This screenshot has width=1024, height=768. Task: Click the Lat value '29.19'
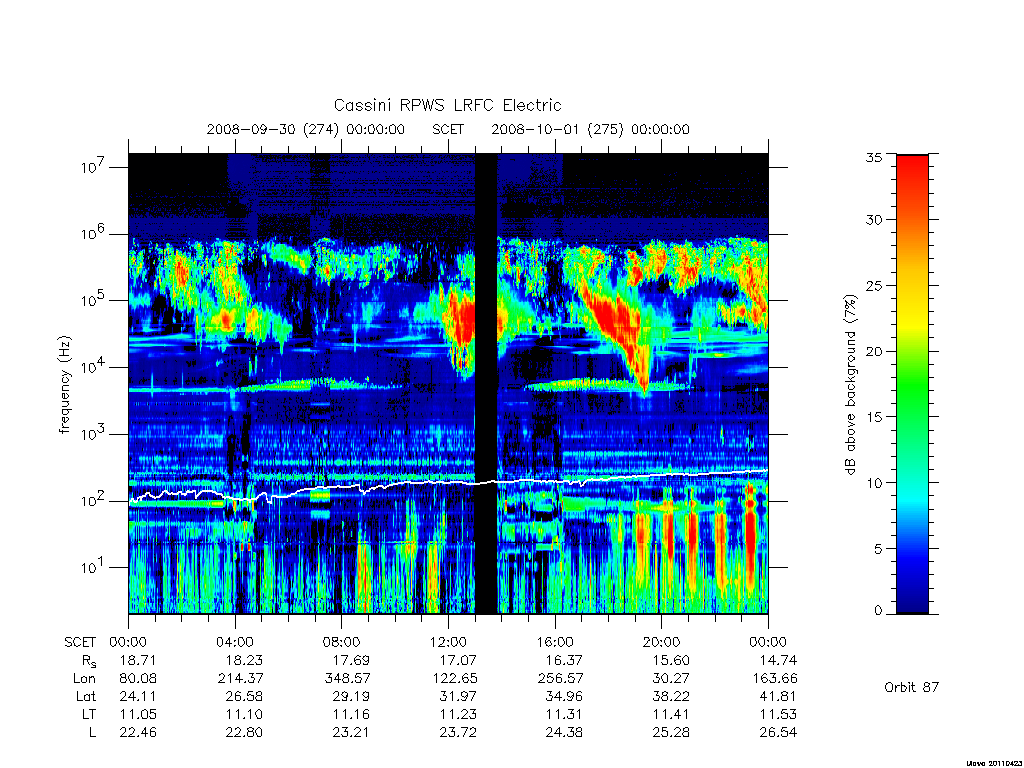pyautogui.click(x=351, y=696)
